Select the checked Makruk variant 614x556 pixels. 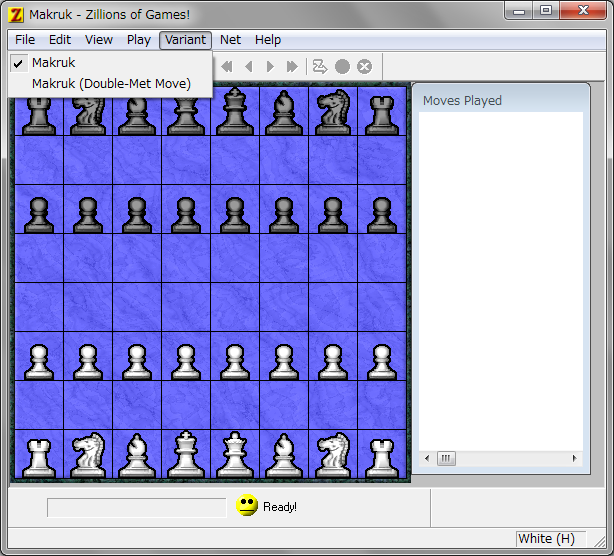click(x=110, y=63)
